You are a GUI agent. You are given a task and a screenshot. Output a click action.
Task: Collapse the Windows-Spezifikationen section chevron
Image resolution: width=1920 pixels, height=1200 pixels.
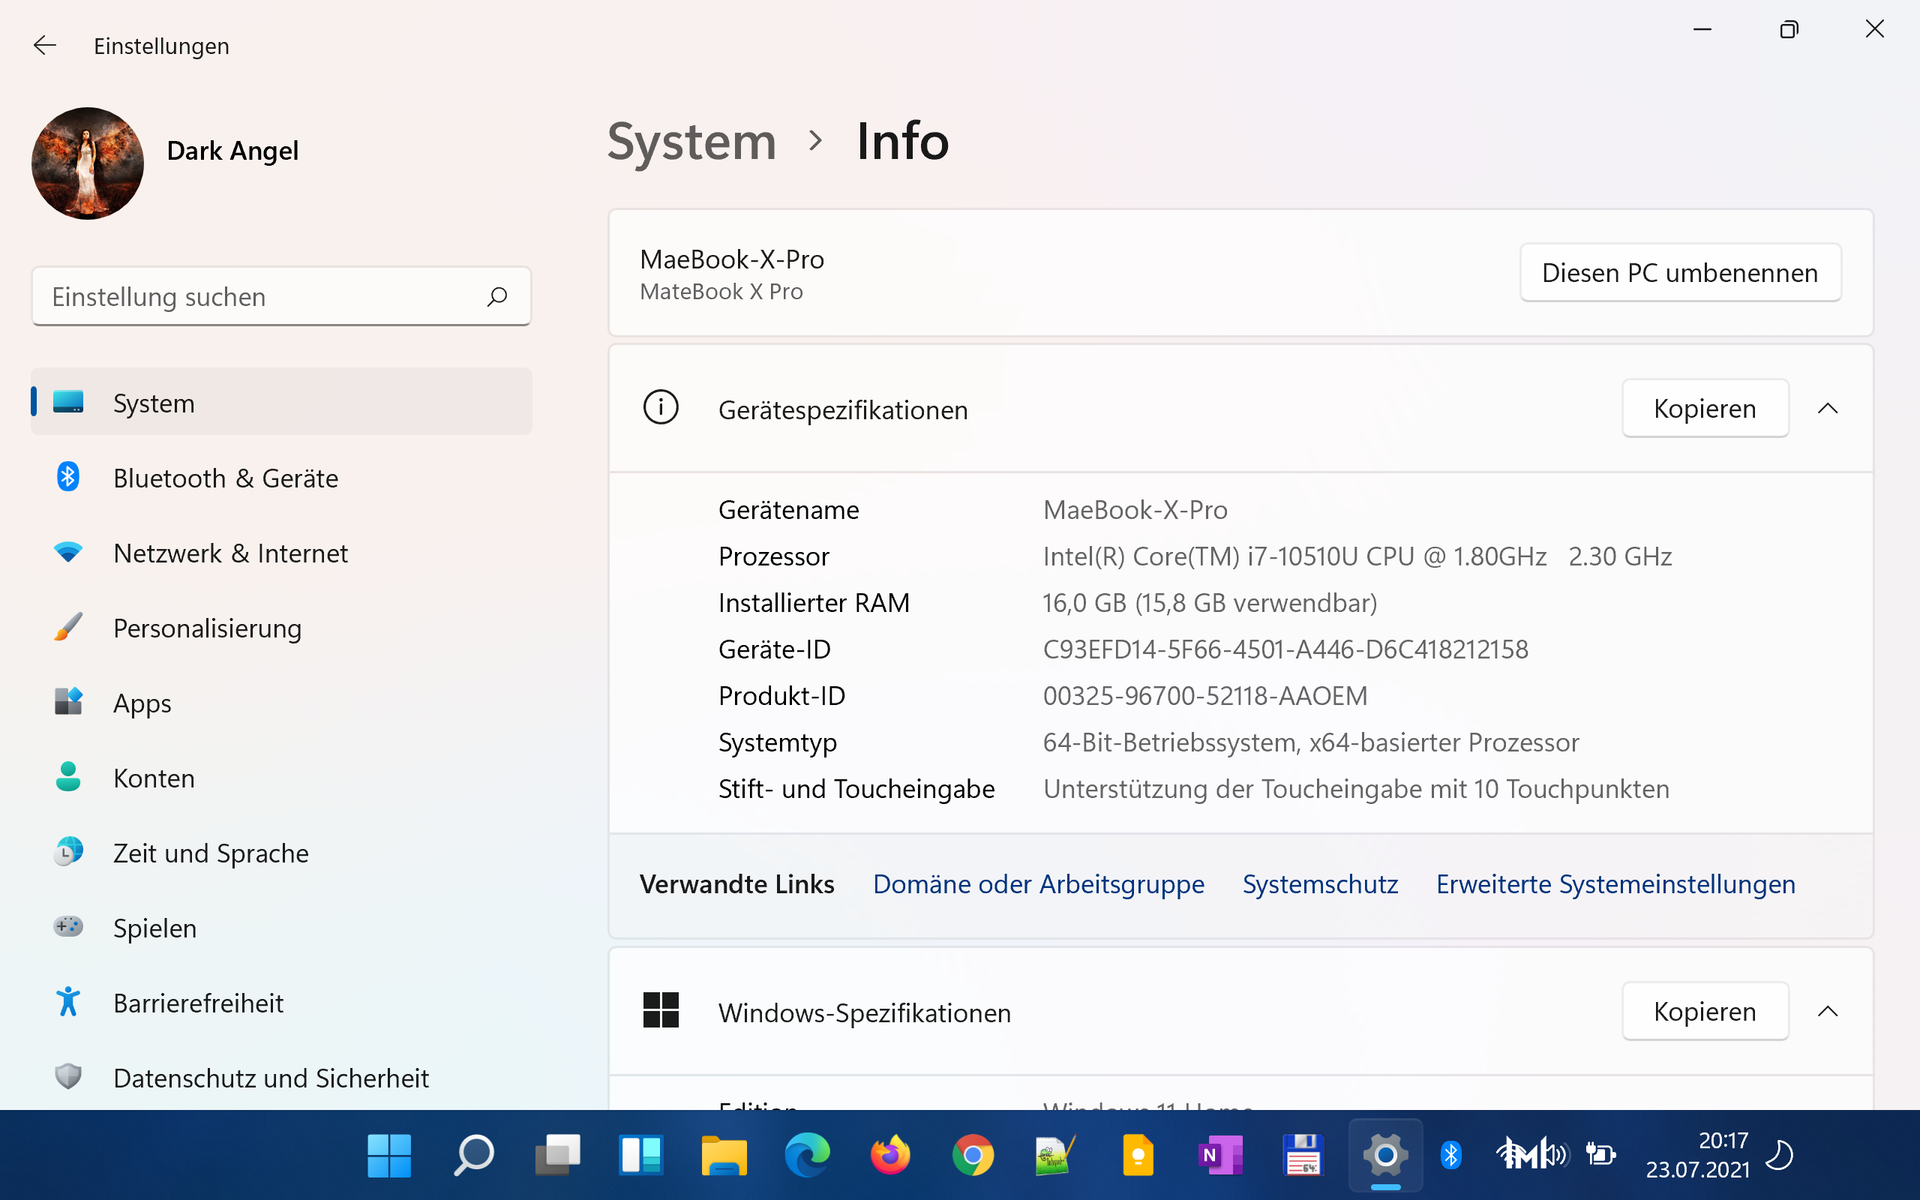click(x=1828, y=1012)
